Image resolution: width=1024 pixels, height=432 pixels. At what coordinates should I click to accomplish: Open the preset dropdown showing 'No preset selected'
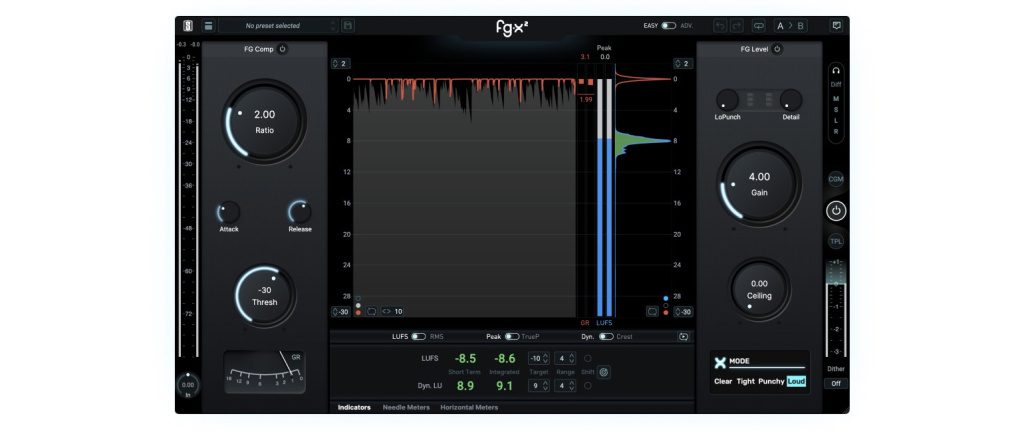279,26
